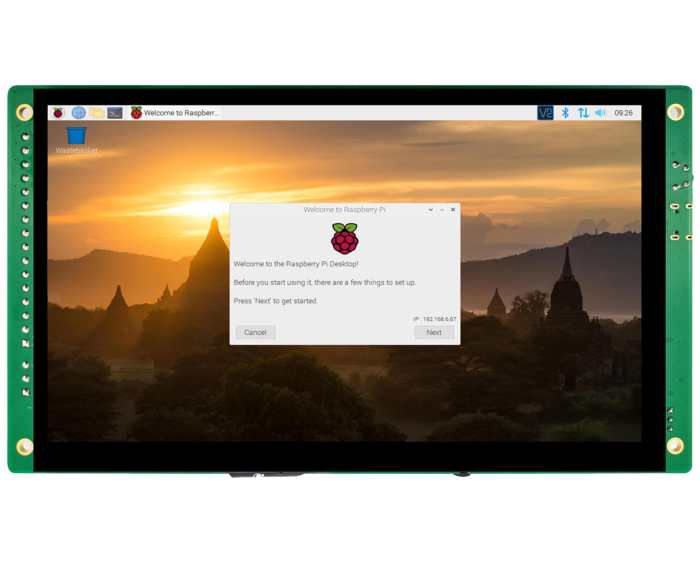Open the Raspberry Pi applications menu

(x=58, y=113)
